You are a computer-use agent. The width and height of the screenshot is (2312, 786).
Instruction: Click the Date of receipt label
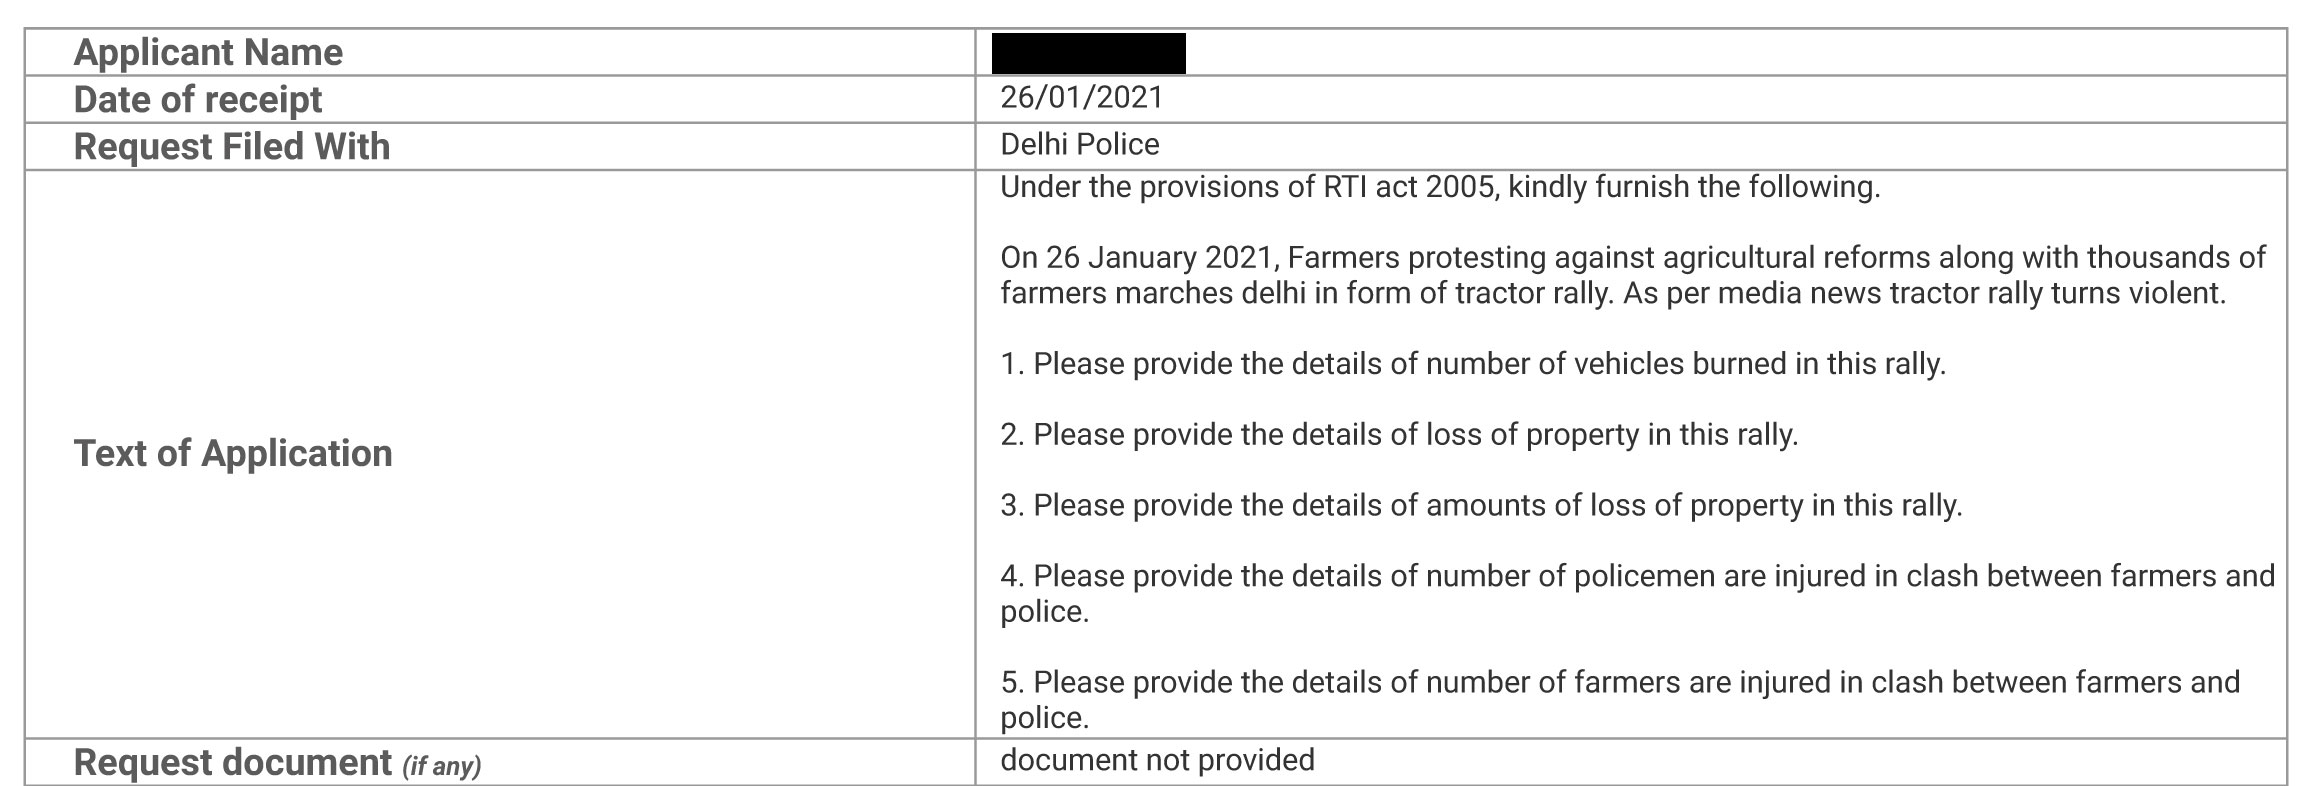198,99
